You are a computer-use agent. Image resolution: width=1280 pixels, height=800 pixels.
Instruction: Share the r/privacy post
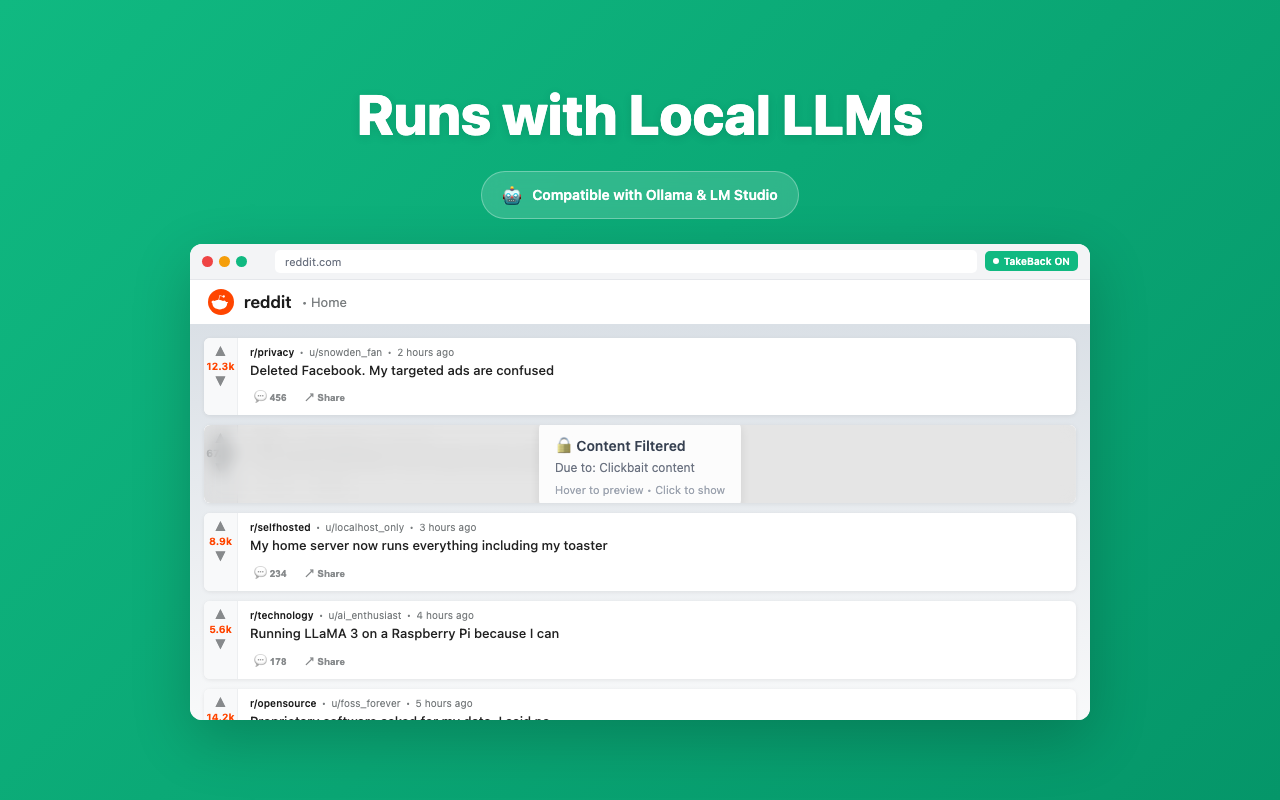[x=325, y=397]
